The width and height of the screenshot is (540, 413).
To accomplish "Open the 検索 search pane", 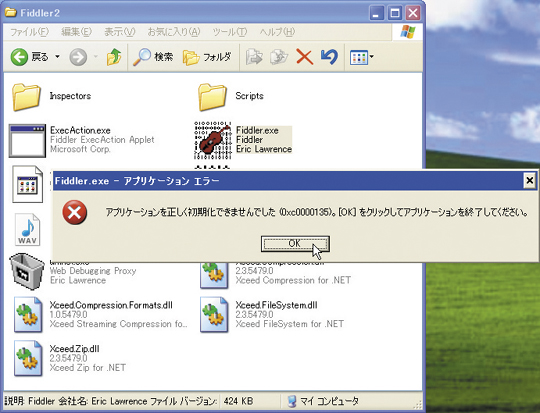I will point(153,57).
